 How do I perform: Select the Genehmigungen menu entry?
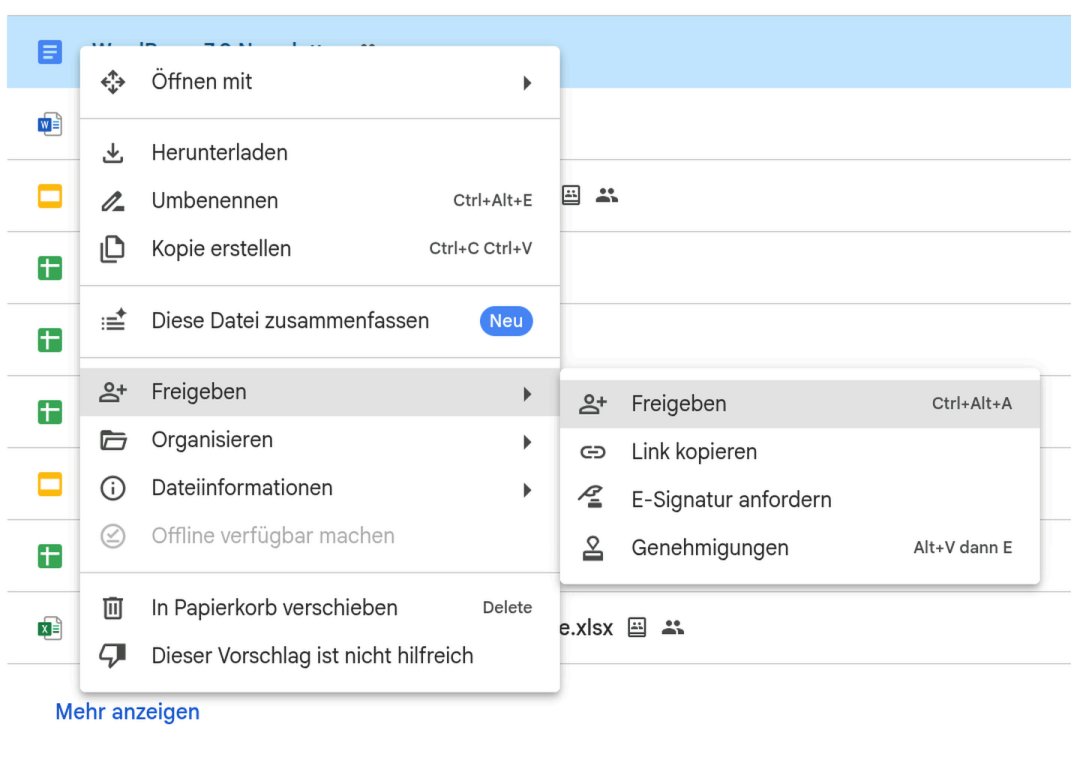pos(710,548)
